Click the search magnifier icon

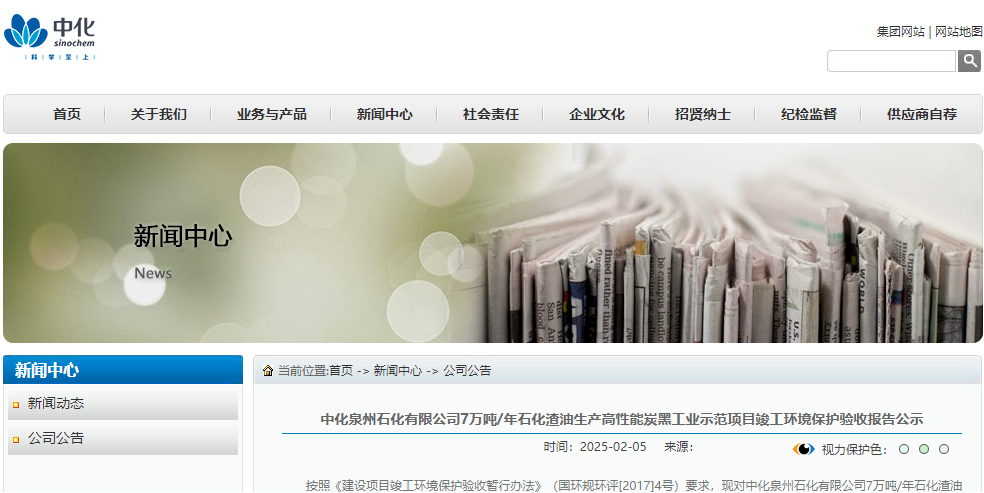(969, 61)
